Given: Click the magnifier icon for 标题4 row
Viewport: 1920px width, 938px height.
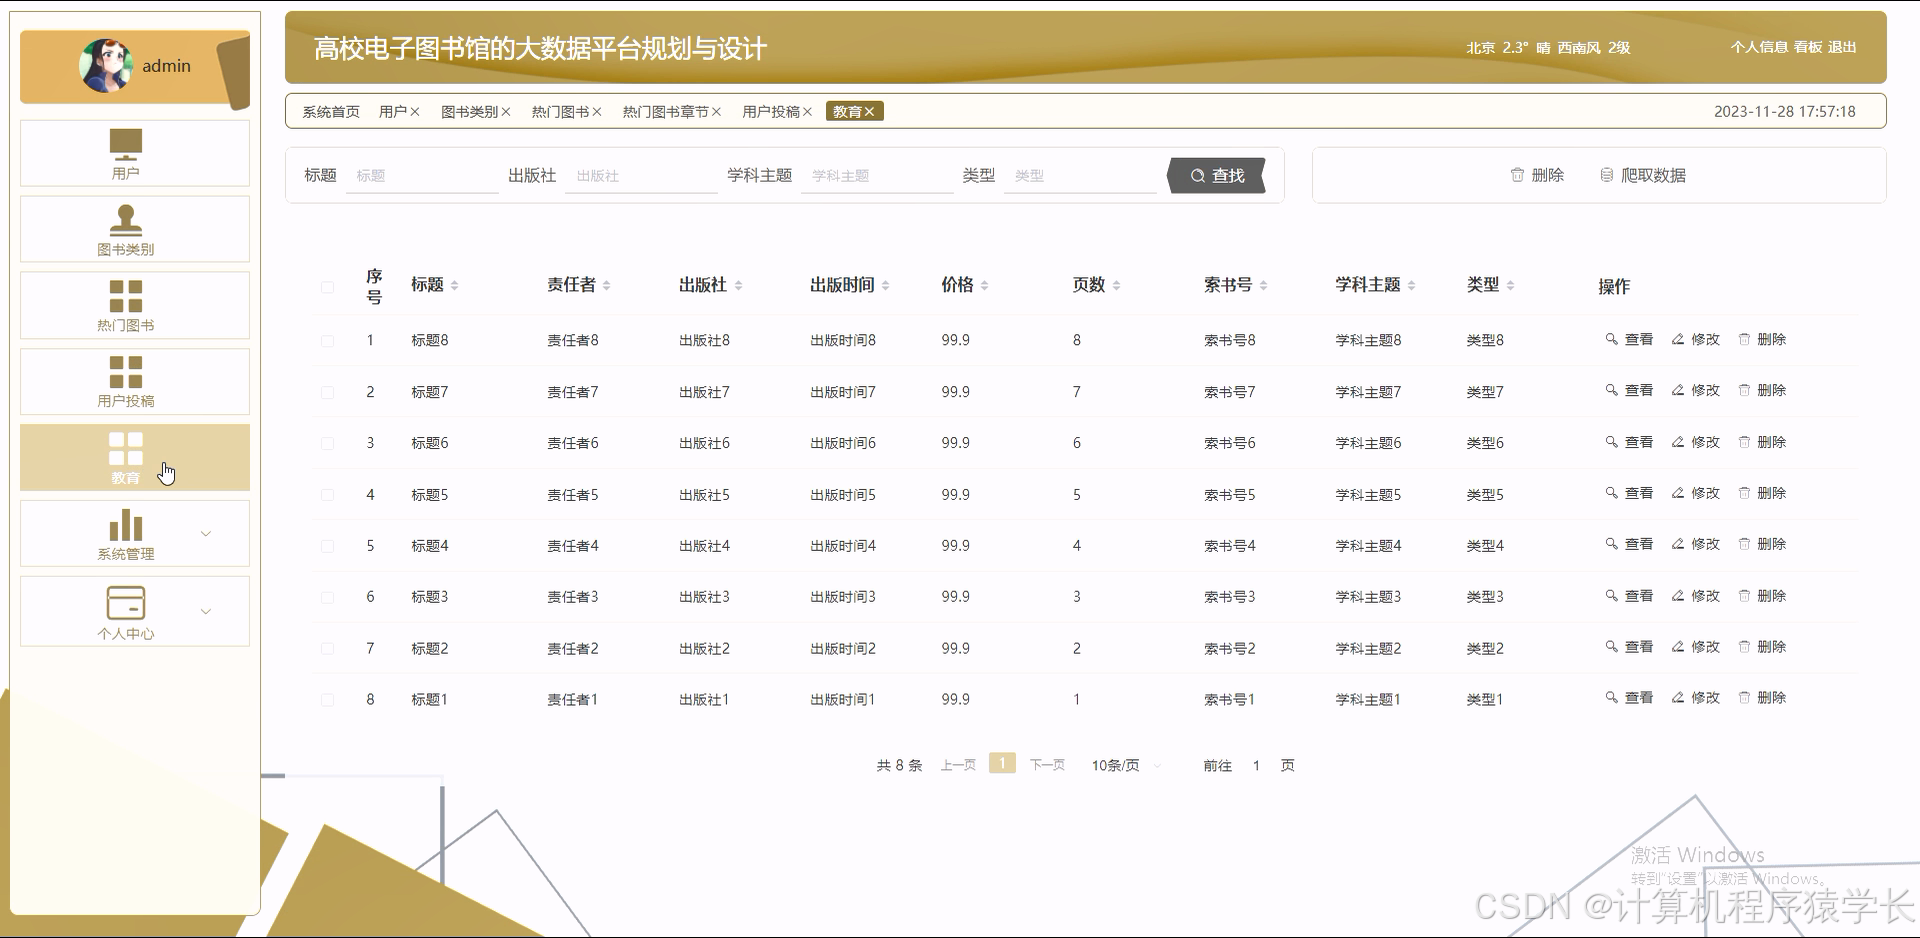Looking at the screenshot, I should point(1611,544).
